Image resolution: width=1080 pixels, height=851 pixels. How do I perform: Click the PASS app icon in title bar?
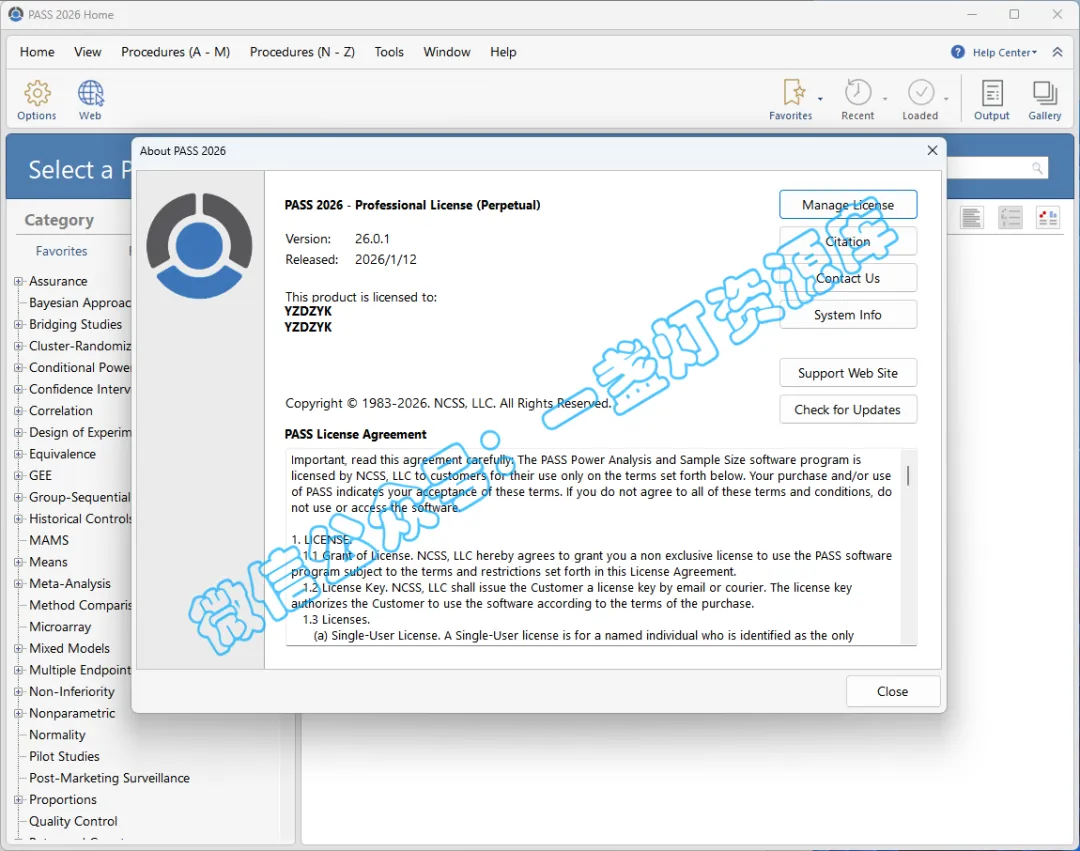coord(15,14)
